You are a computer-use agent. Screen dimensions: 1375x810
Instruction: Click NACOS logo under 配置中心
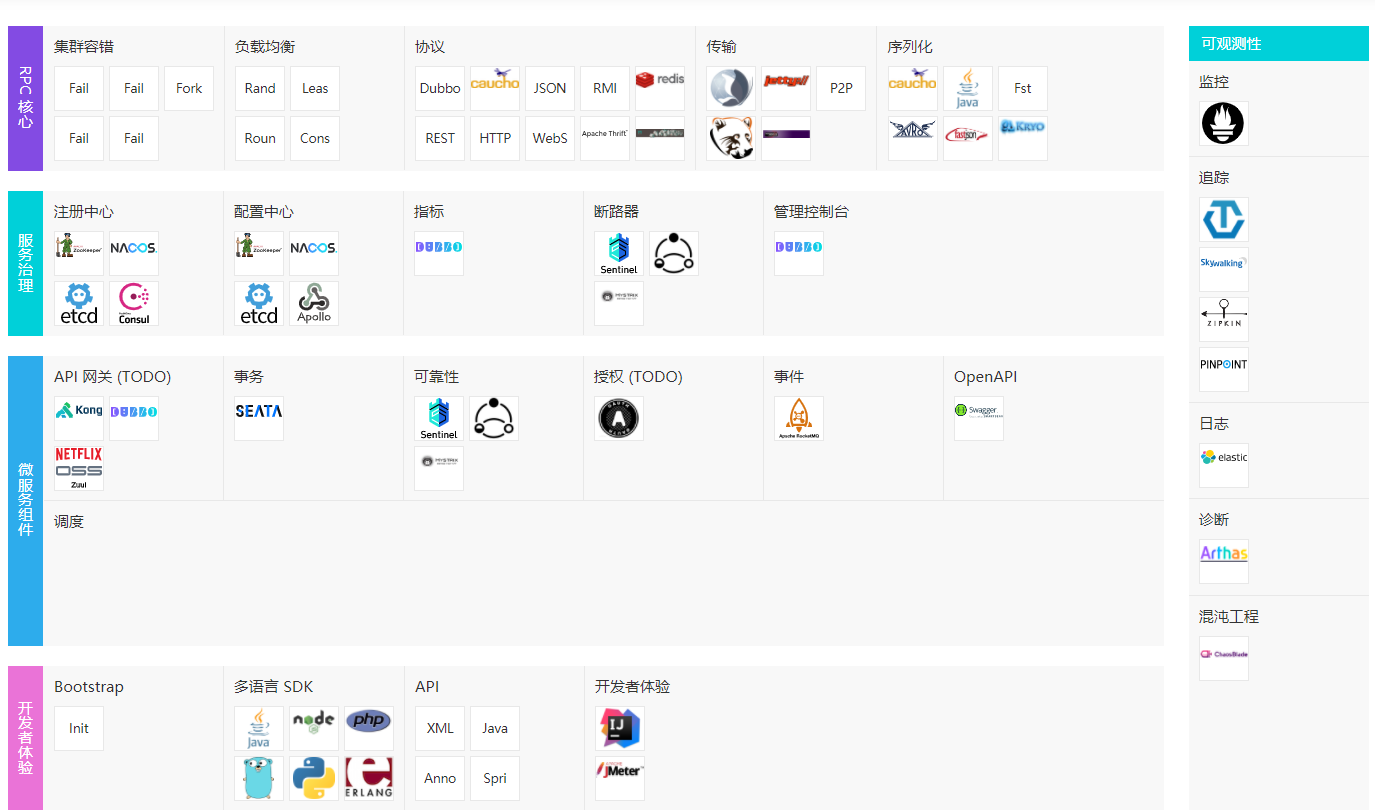pos(314,253)
